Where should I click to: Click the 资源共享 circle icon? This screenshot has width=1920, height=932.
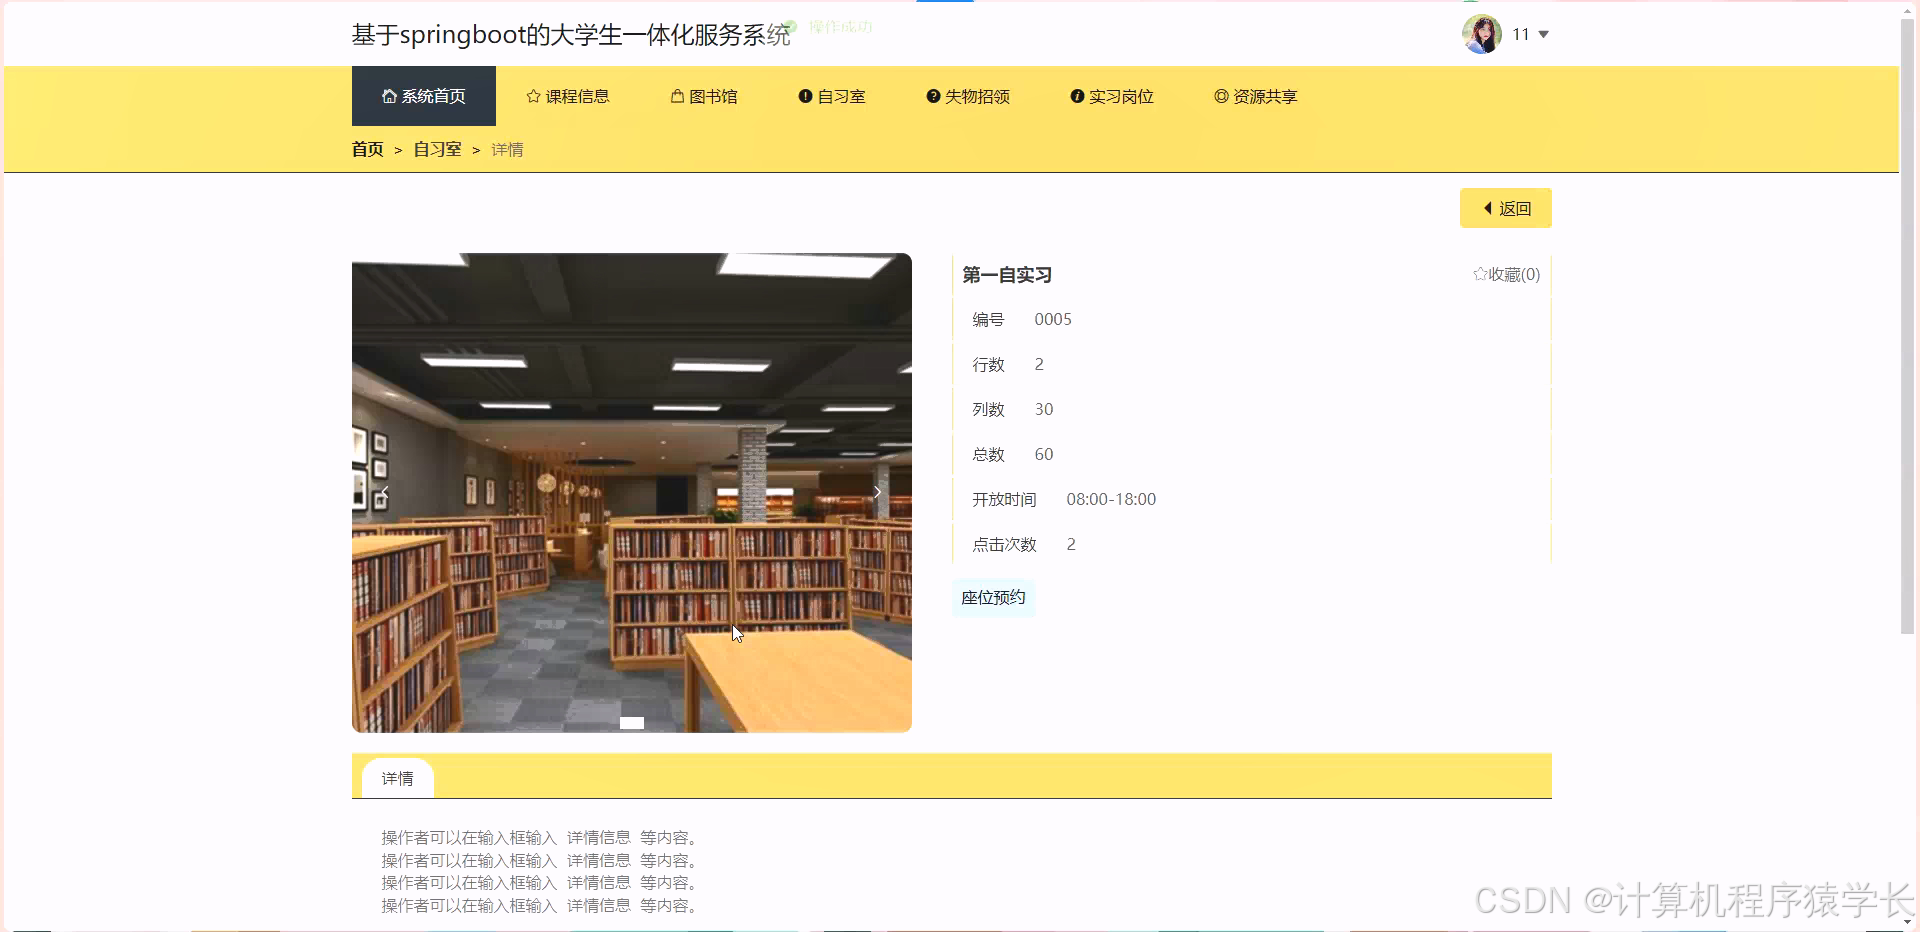point(1219,96)
